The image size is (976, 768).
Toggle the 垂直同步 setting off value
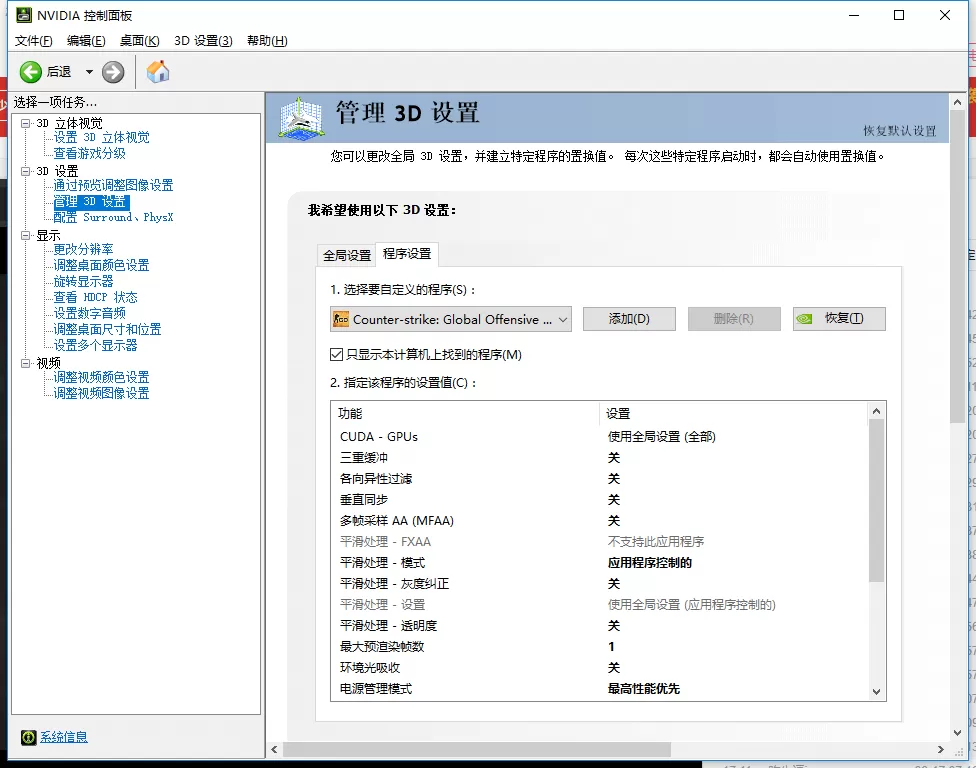(612, 500)
